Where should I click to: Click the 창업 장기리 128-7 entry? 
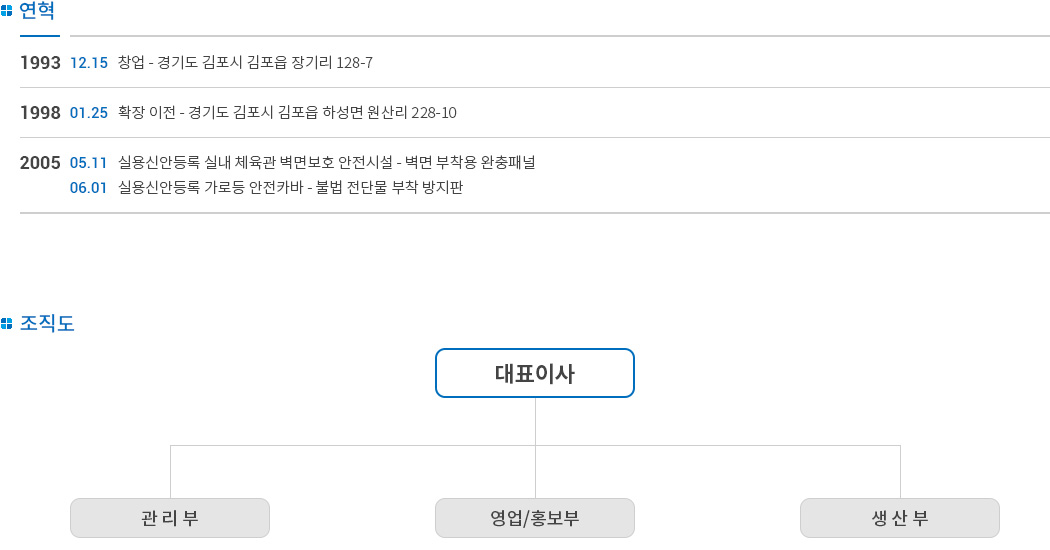(x=245, y=62)
